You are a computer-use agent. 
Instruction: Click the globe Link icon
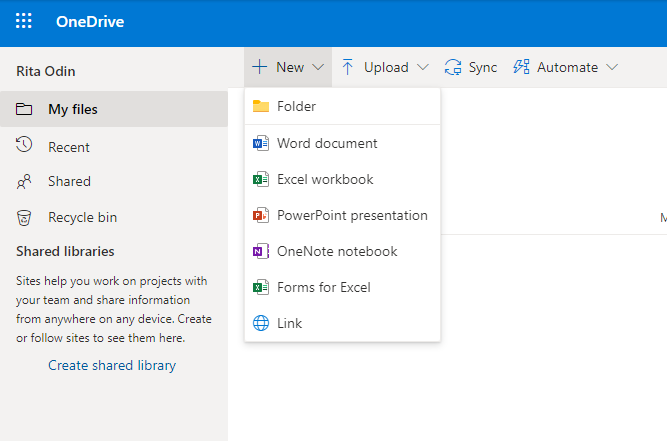(x=261, y=323)
